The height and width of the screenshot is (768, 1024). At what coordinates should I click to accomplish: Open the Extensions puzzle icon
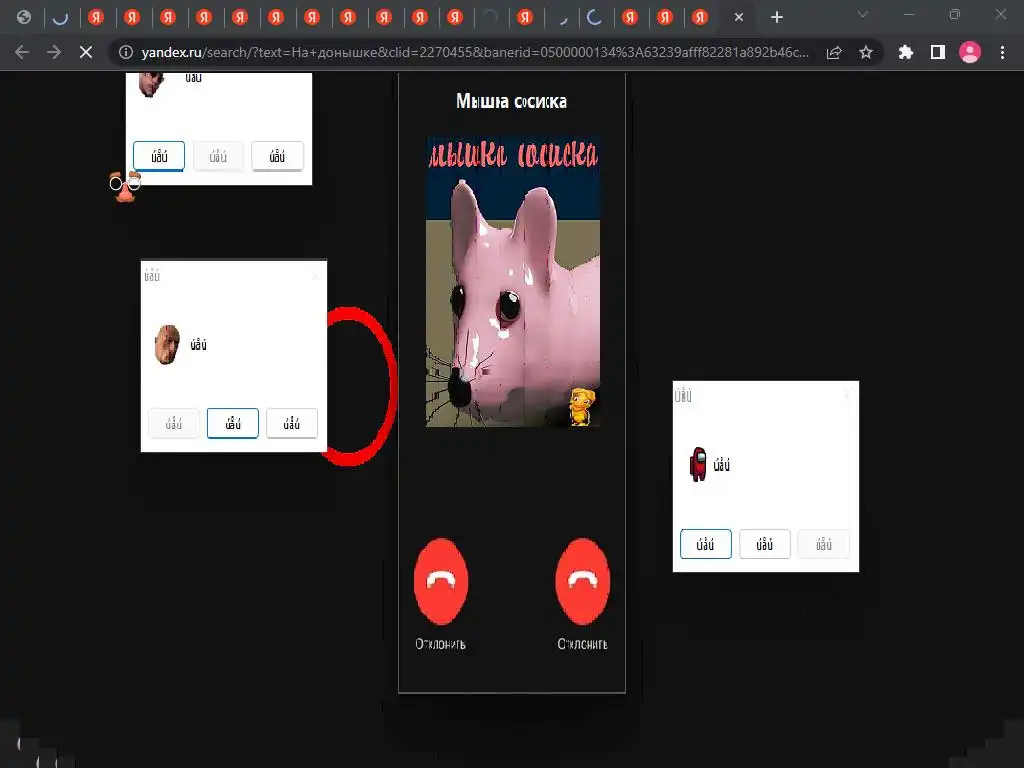[906, 52]
